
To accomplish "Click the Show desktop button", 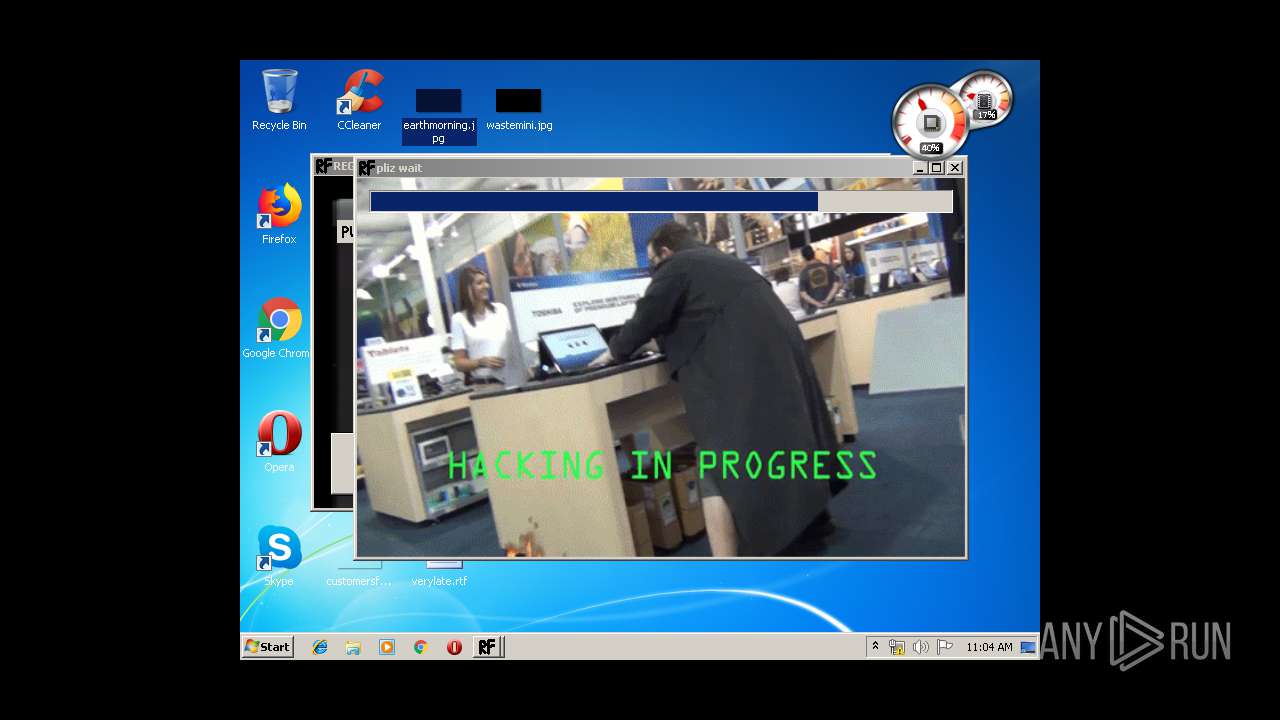I will tap(1028, 647).
